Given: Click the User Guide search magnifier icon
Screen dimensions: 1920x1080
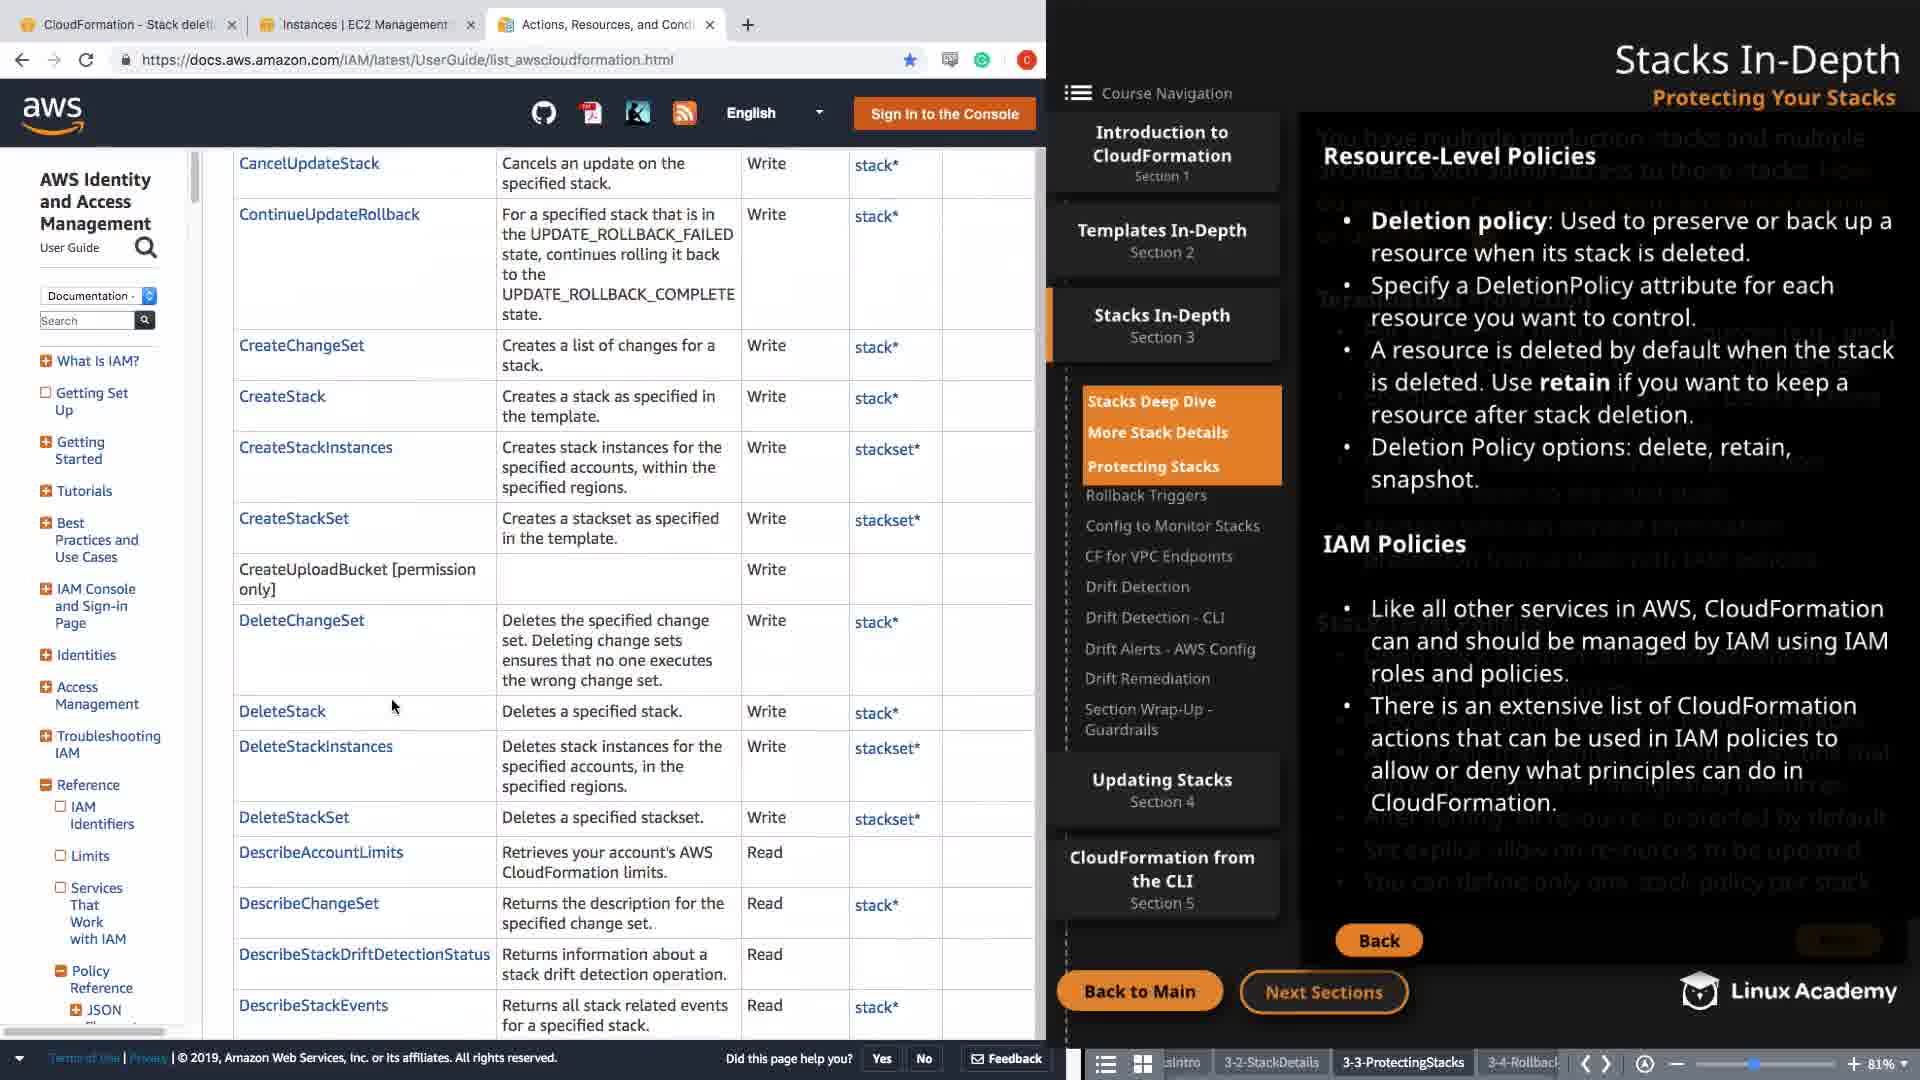Looking at the screenshot, I should point(146,247).
